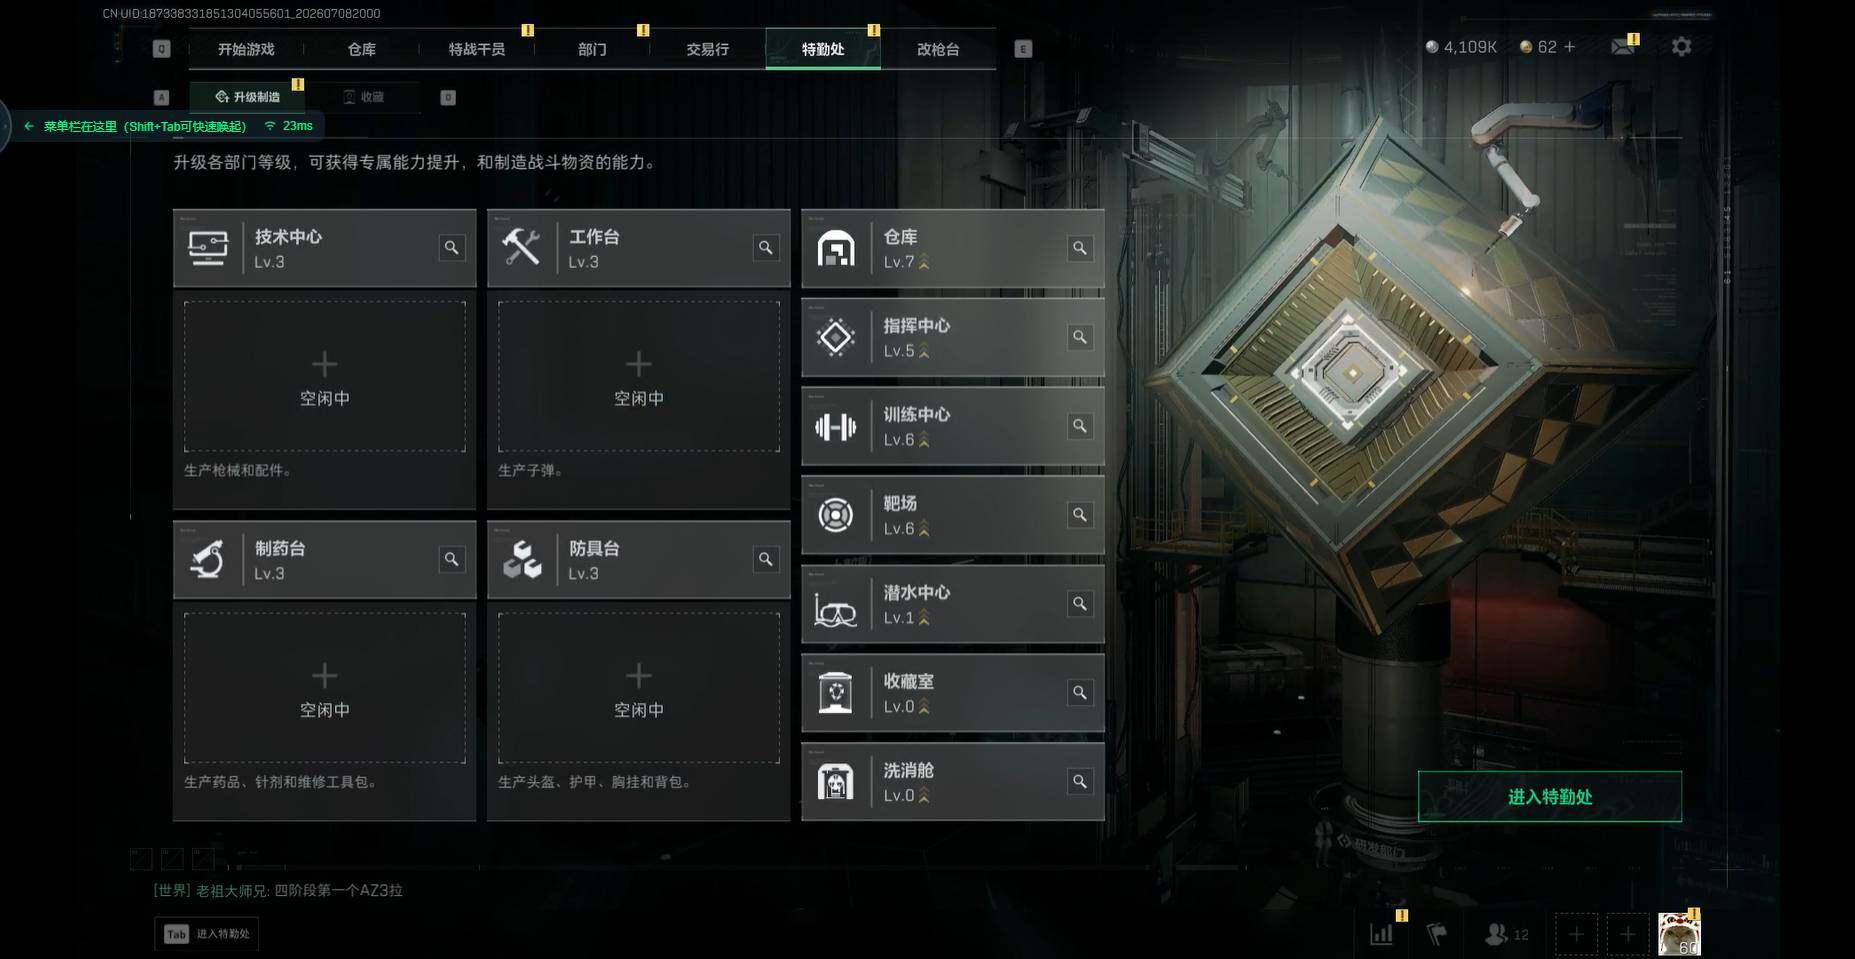Click the Tab 进入特勤处 hint button
This screenshot has height=959, width=1855.
(207, 934)
